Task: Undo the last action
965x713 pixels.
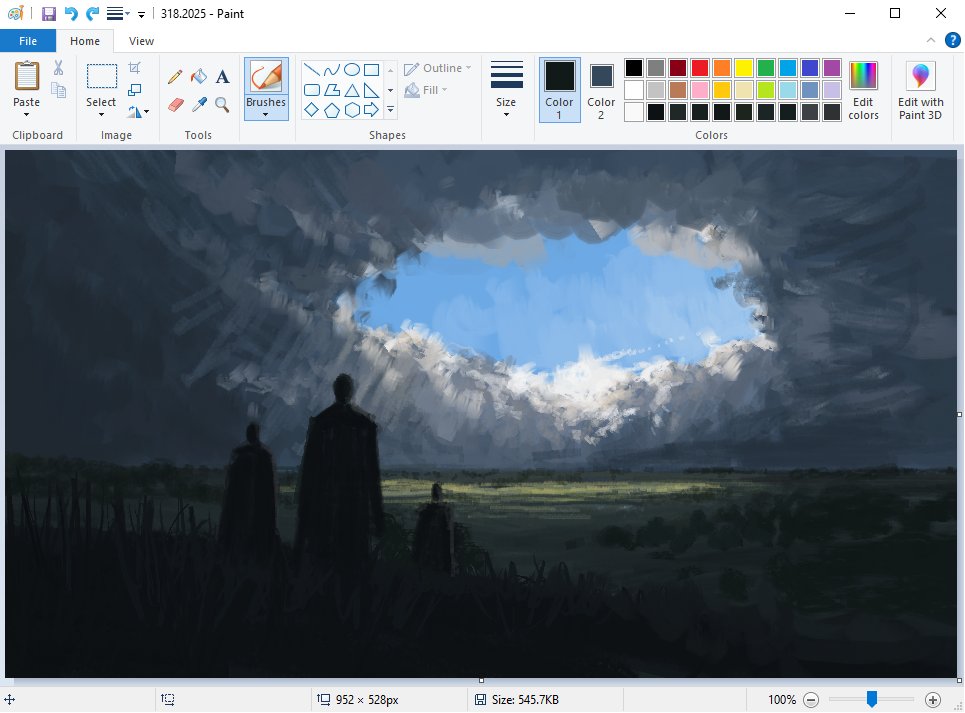Action: 71,14
